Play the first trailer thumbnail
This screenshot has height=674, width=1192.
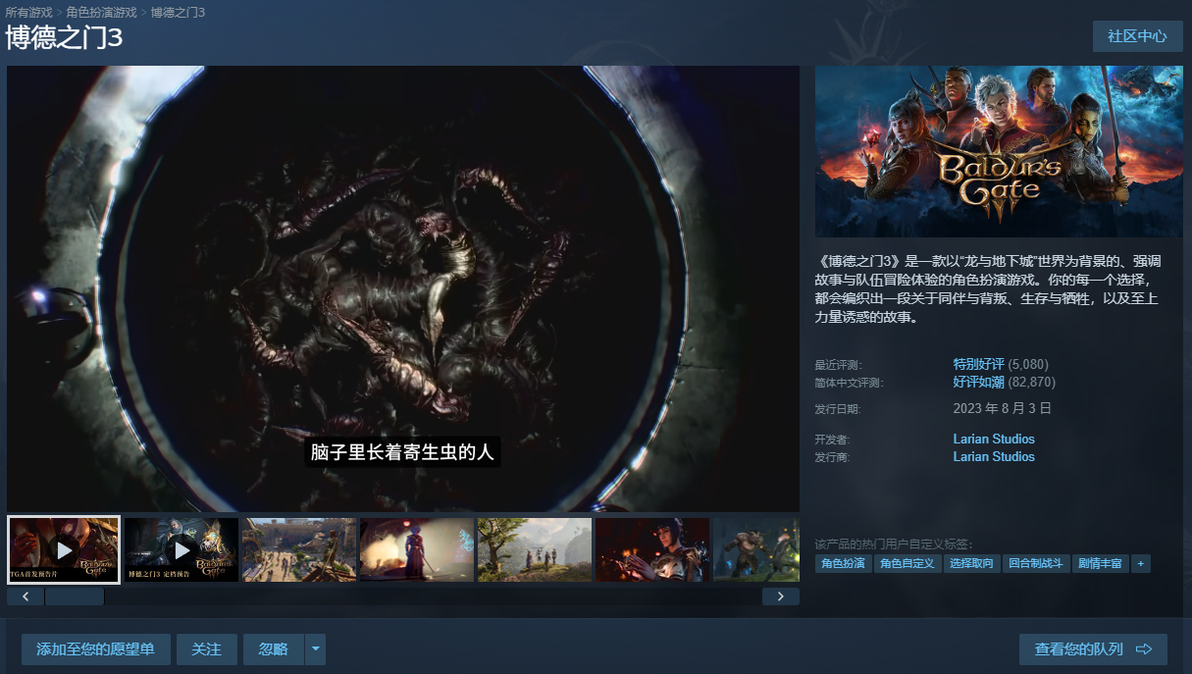[64, 550]
